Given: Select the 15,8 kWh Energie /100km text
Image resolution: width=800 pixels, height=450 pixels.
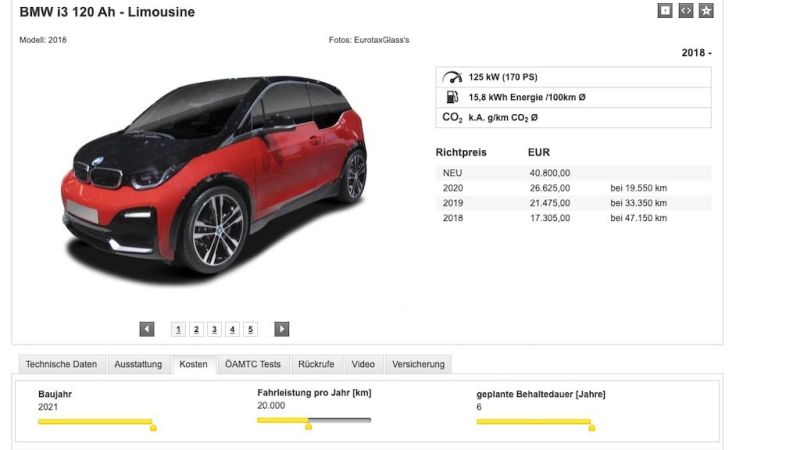Looking at the screenshot, I should click(x=527, y=97).
